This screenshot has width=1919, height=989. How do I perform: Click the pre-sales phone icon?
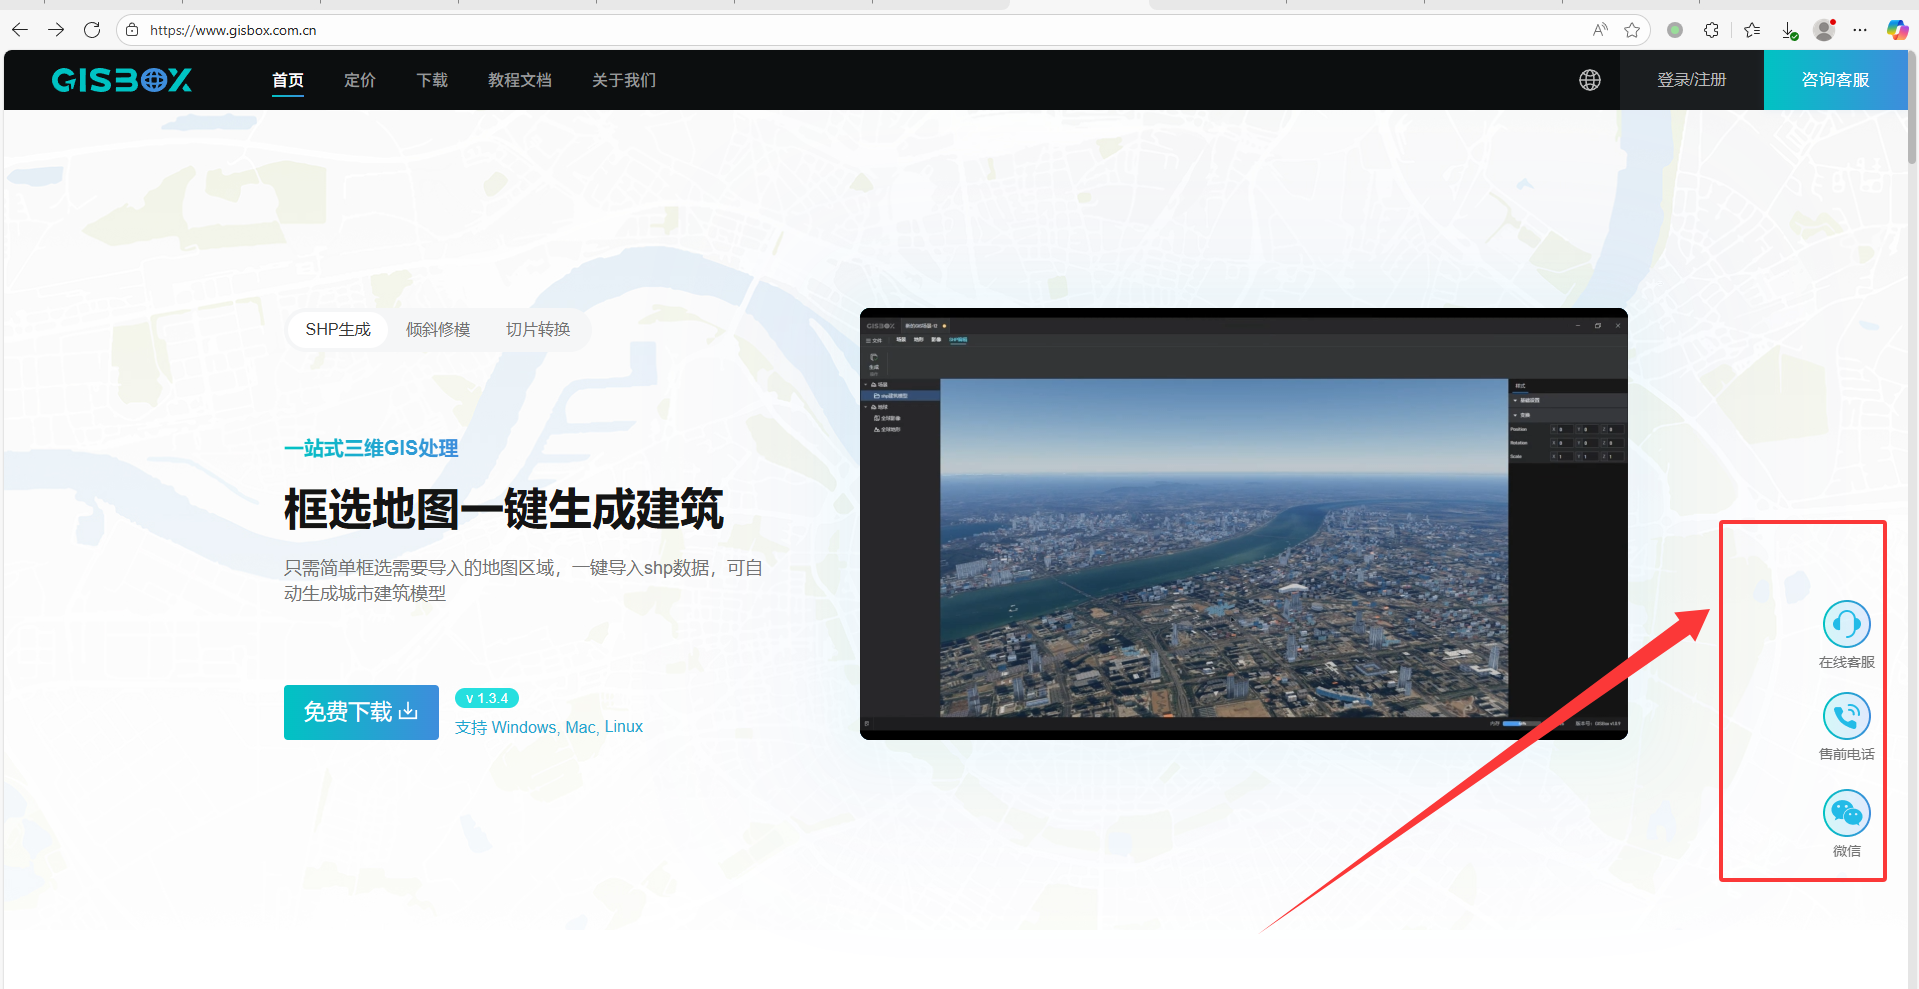click(1846, 716)
